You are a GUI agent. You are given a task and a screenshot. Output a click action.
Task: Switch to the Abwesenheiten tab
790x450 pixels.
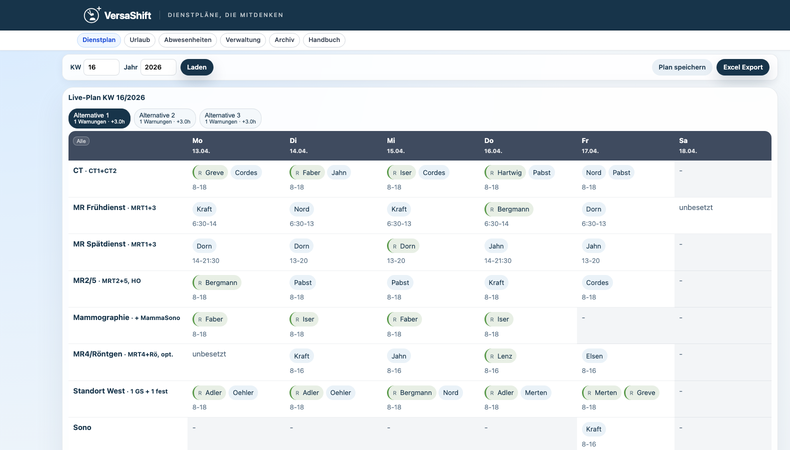pyautogui.click(x=187, y=40)
